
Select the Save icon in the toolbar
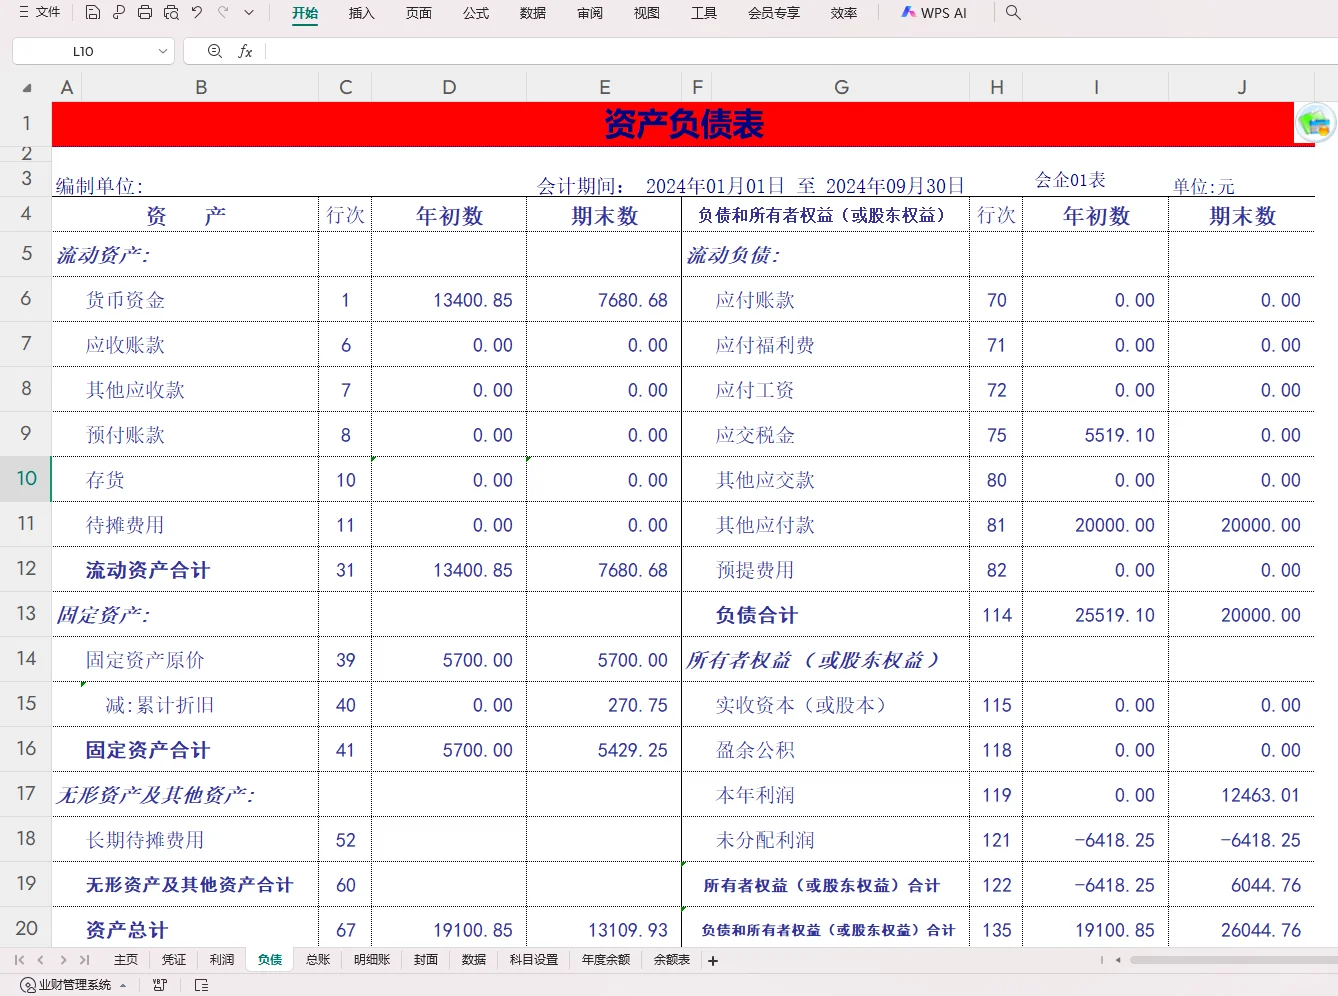(93, 12)
